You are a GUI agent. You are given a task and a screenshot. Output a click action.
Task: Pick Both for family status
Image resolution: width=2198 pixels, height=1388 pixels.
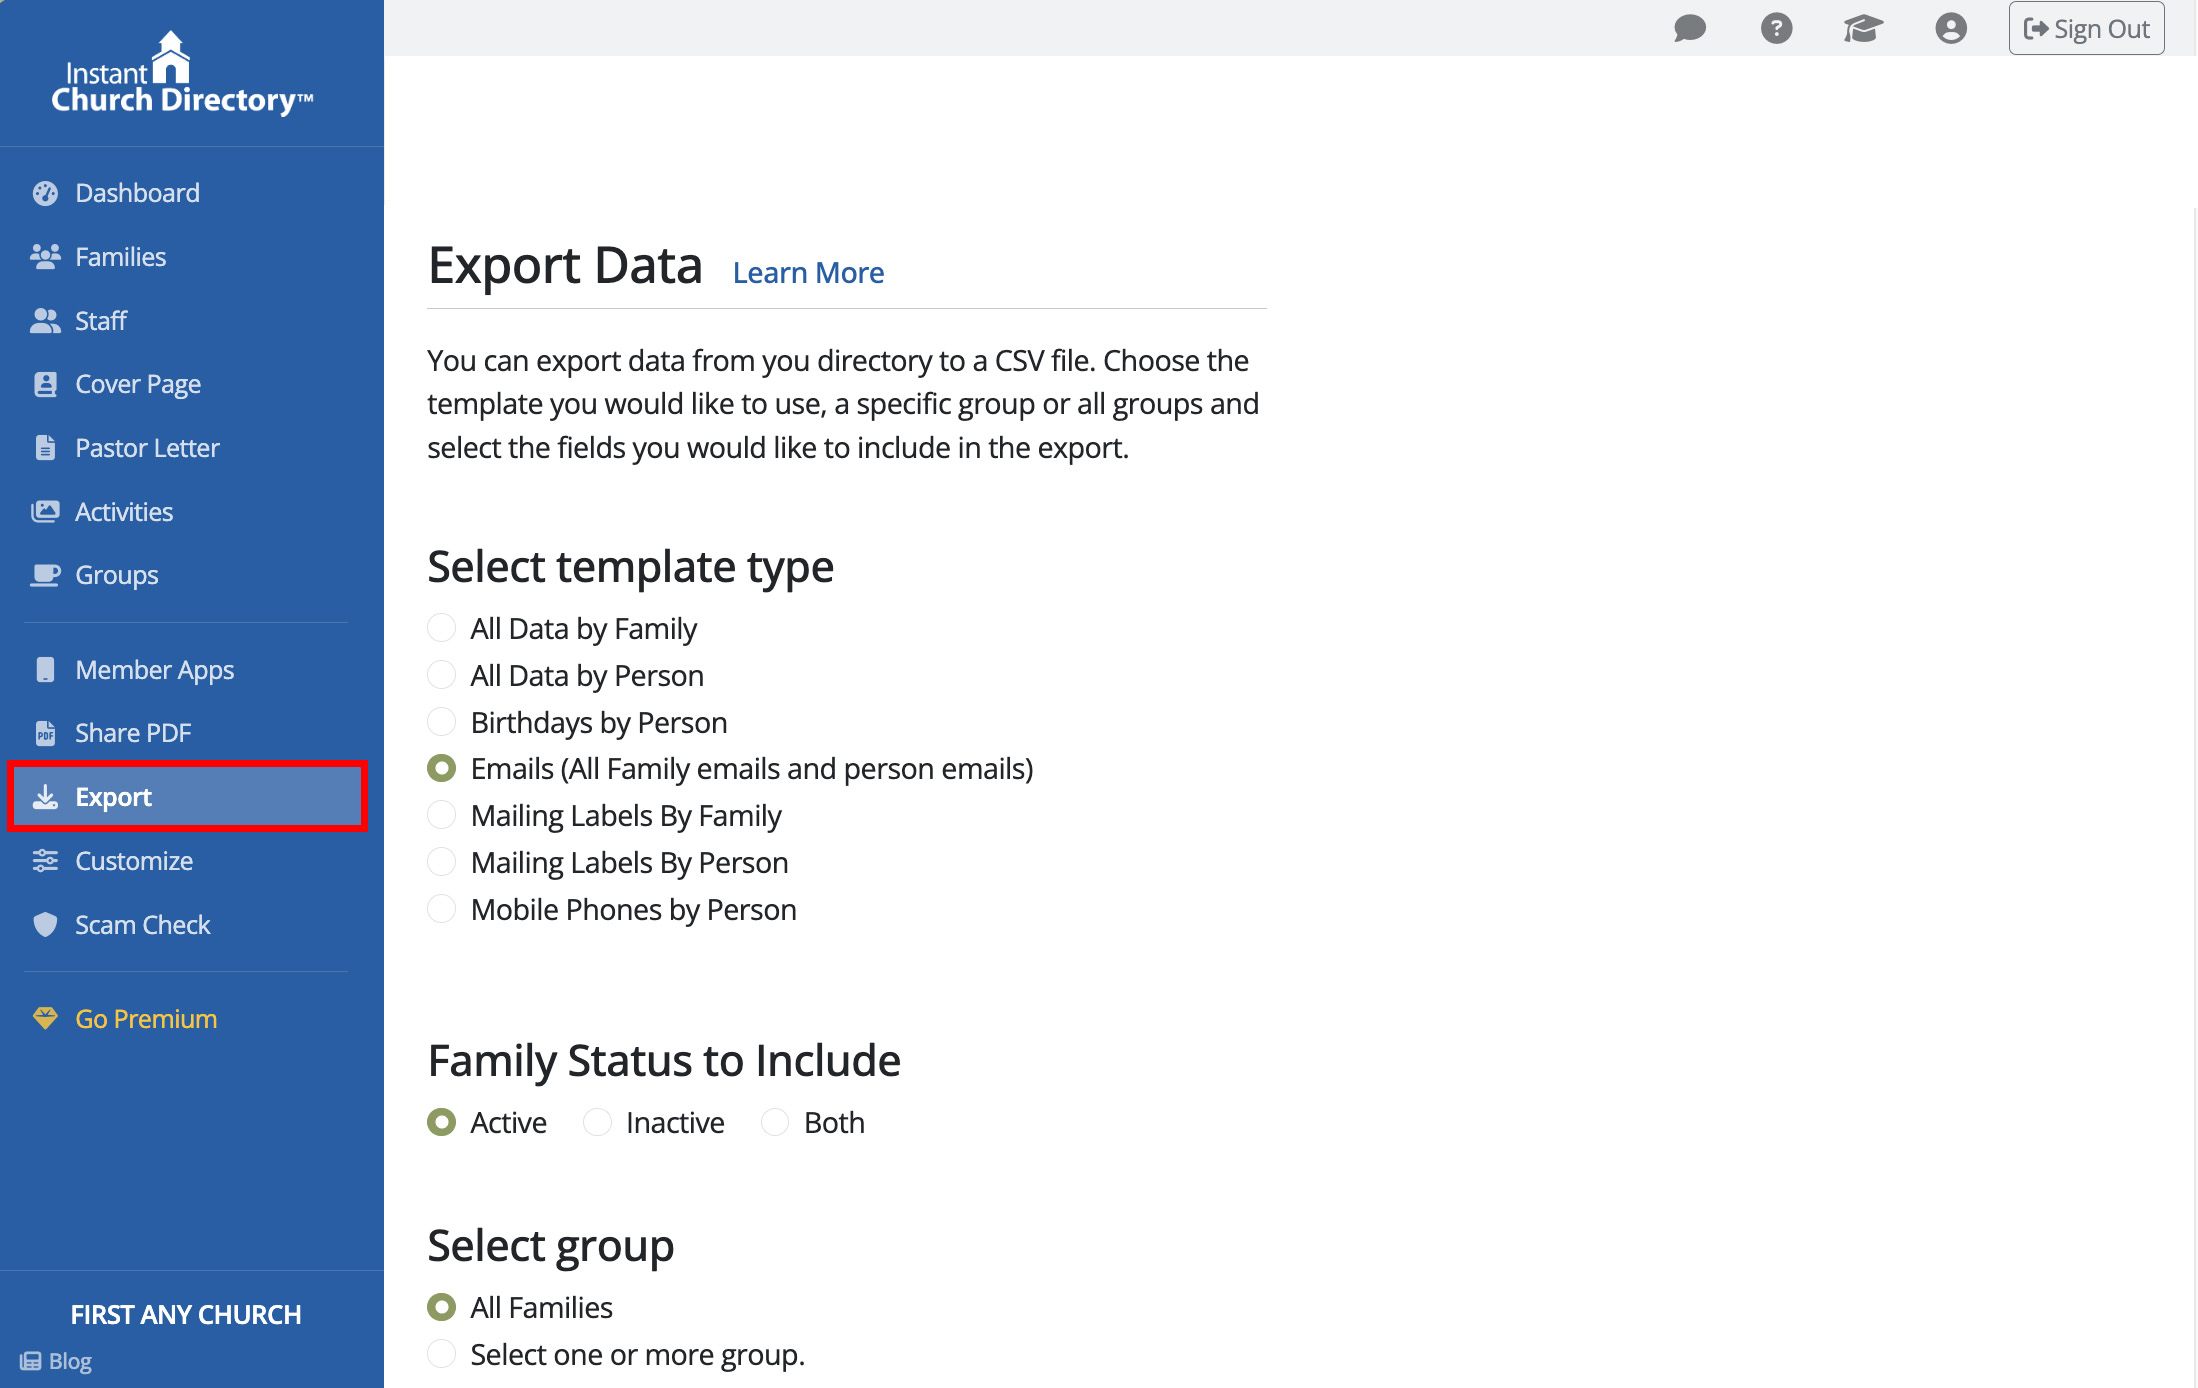click(x=775, y=1123)
